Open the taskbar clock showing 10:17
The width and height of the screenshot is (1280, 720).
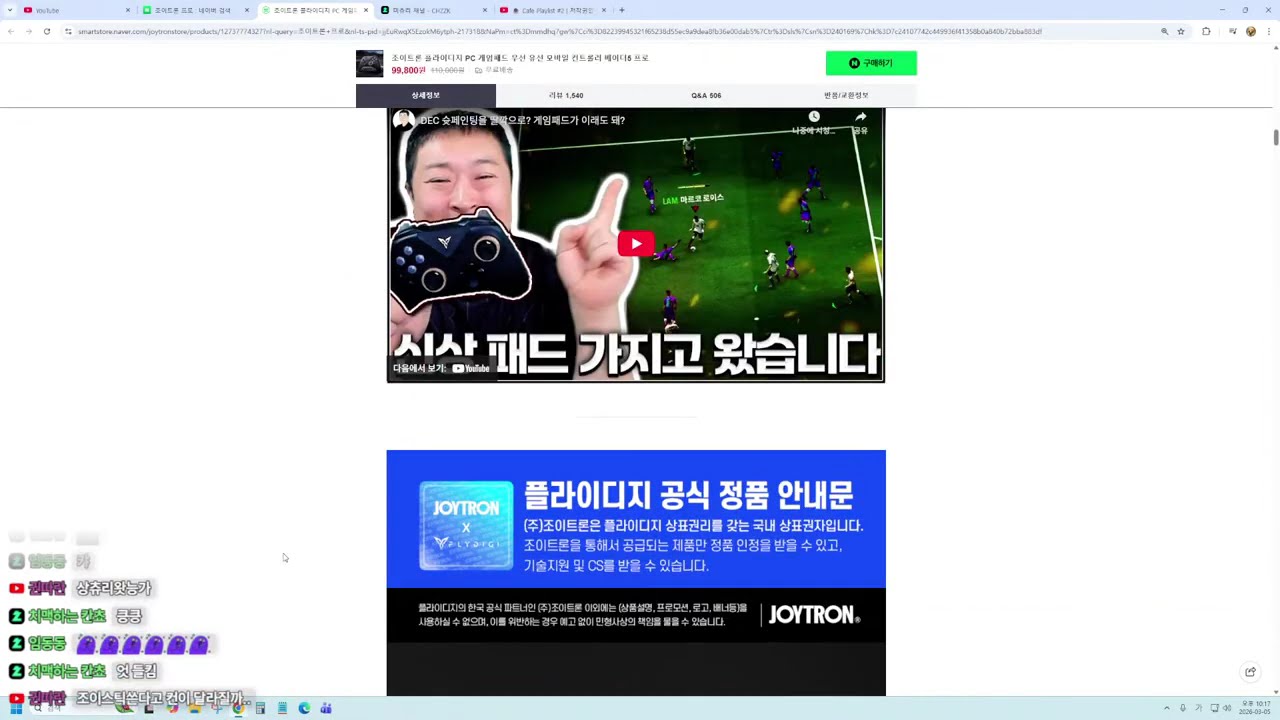click(1256, 708)
